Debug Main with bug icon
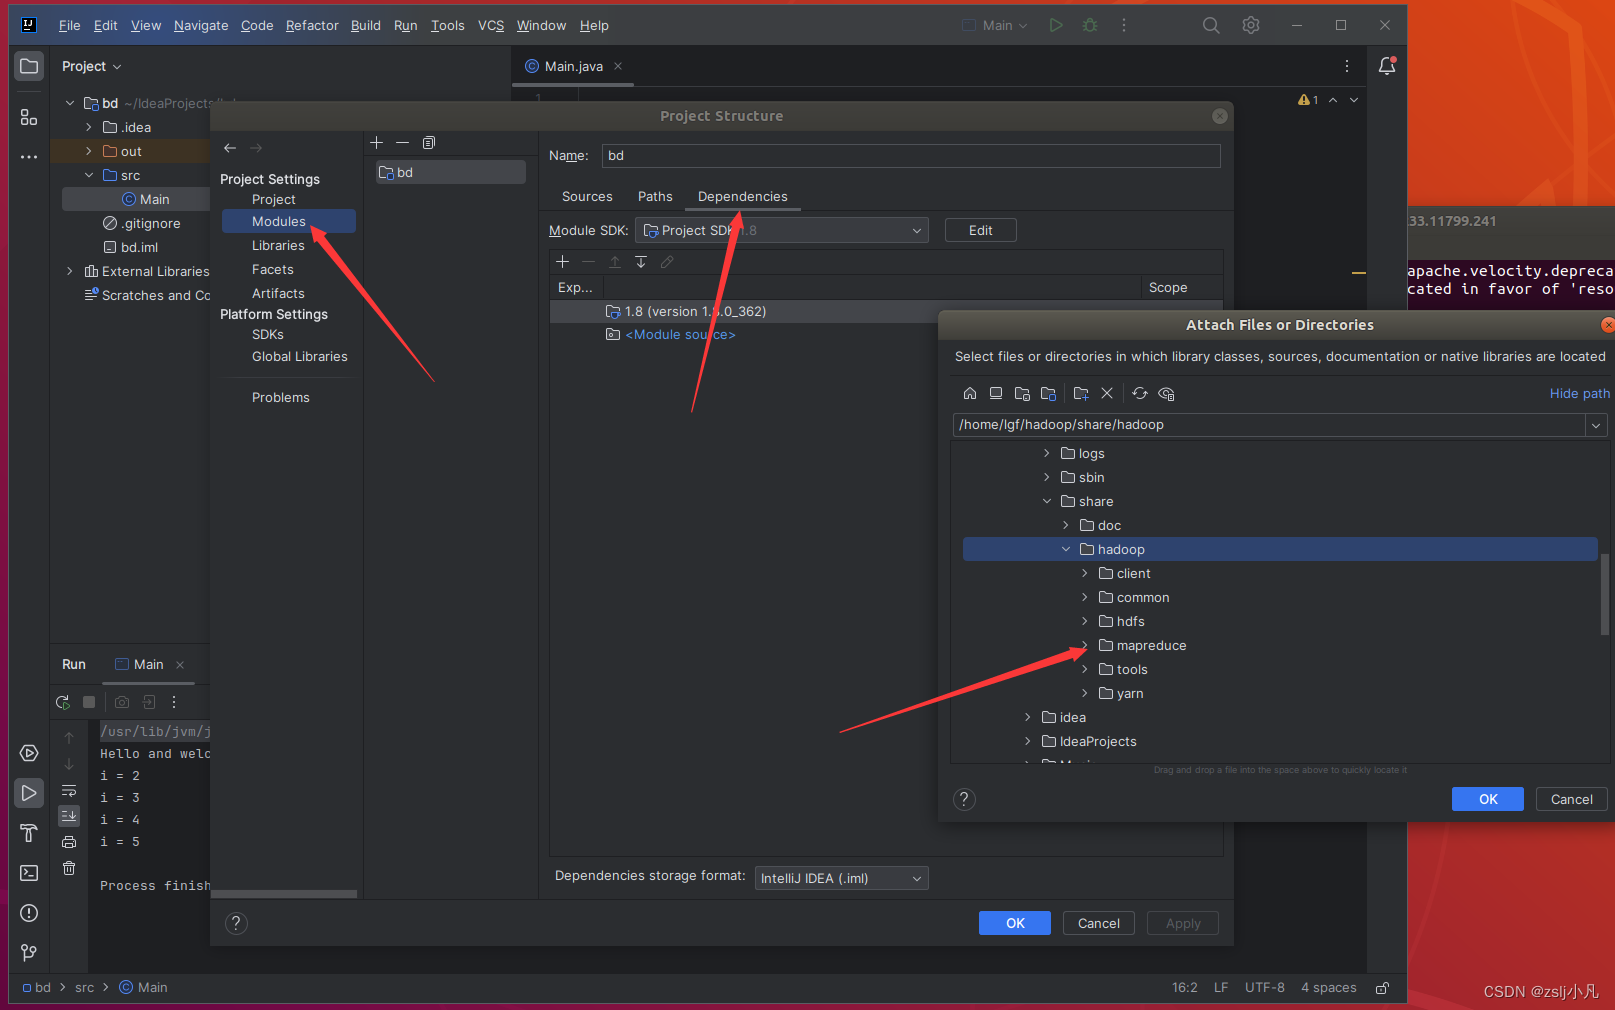Screen dimensions: 1615x1010 1090,26
